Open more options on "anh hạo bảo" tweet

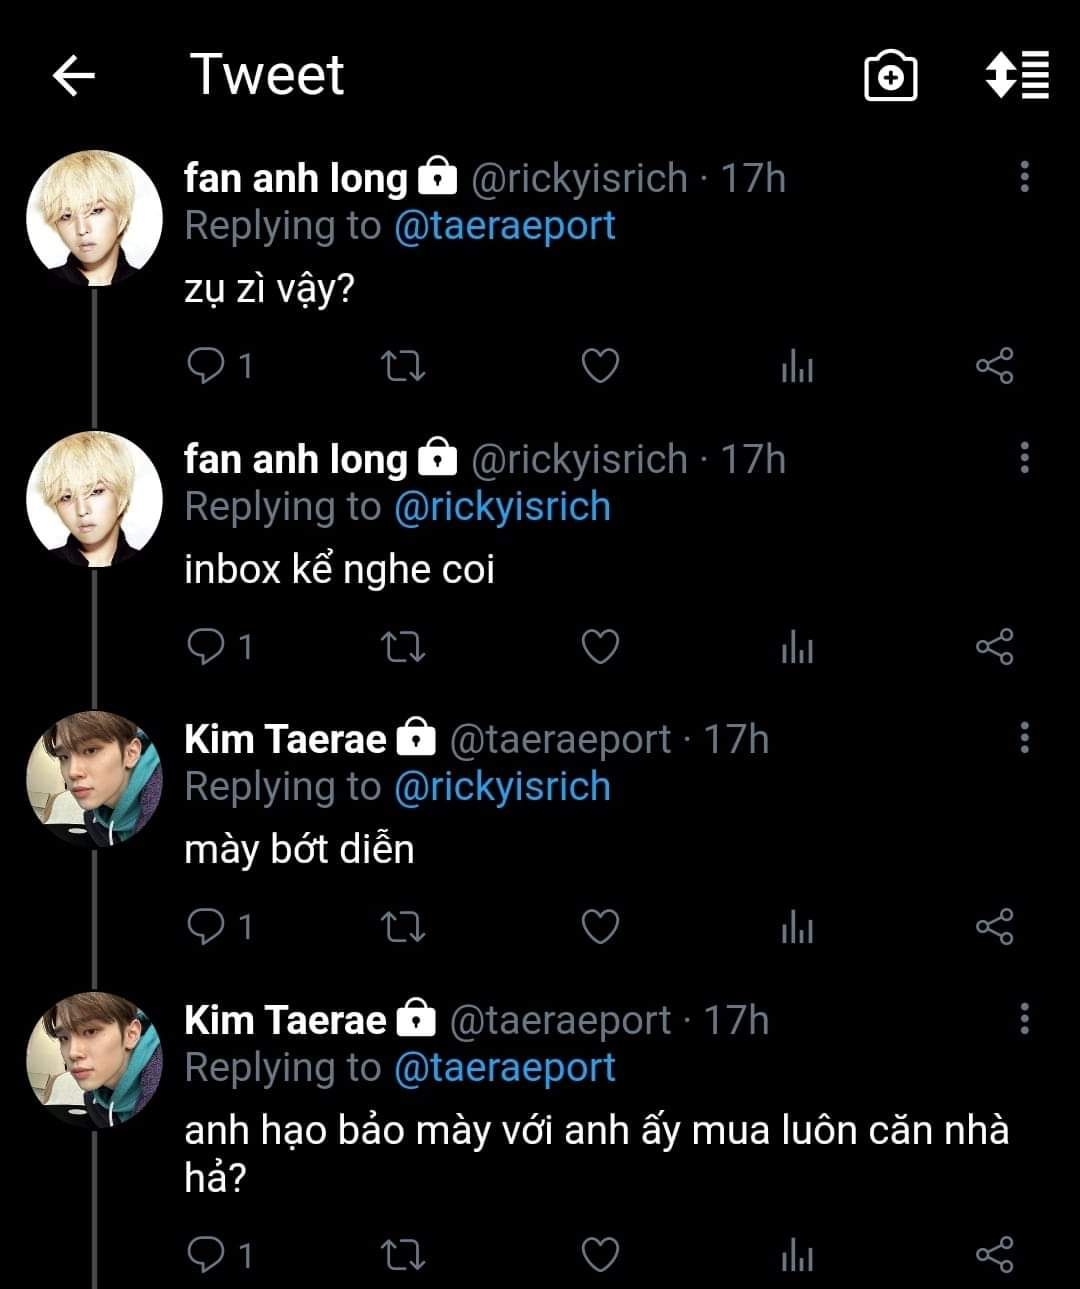click(1024, 1019)
